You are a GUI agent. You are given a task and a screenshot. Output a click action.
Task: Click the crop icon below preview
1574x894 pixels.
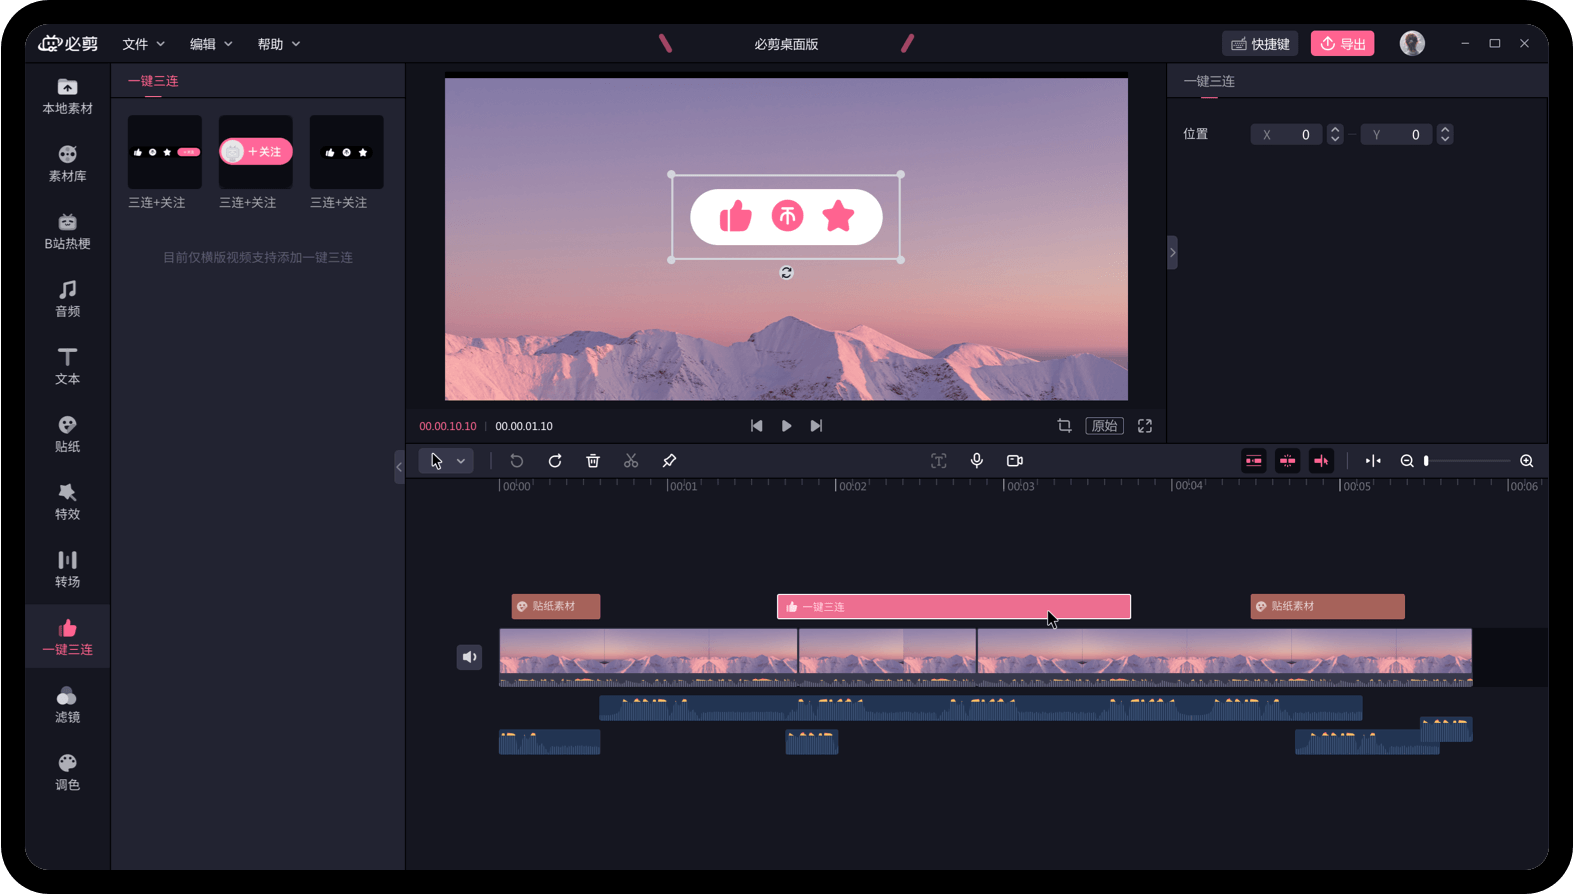(x=1064, y=426)
